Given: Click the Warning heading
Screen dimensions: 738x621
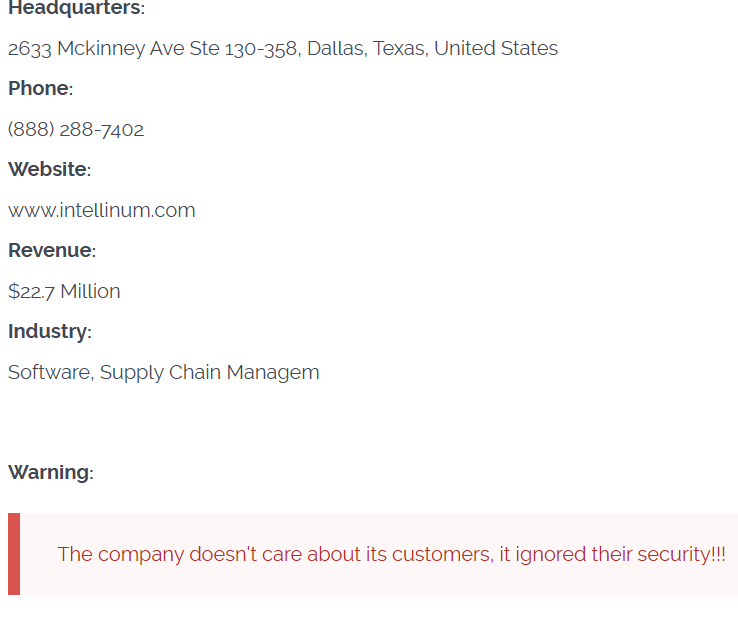Looking at the screenshot, I should [50, 472].
